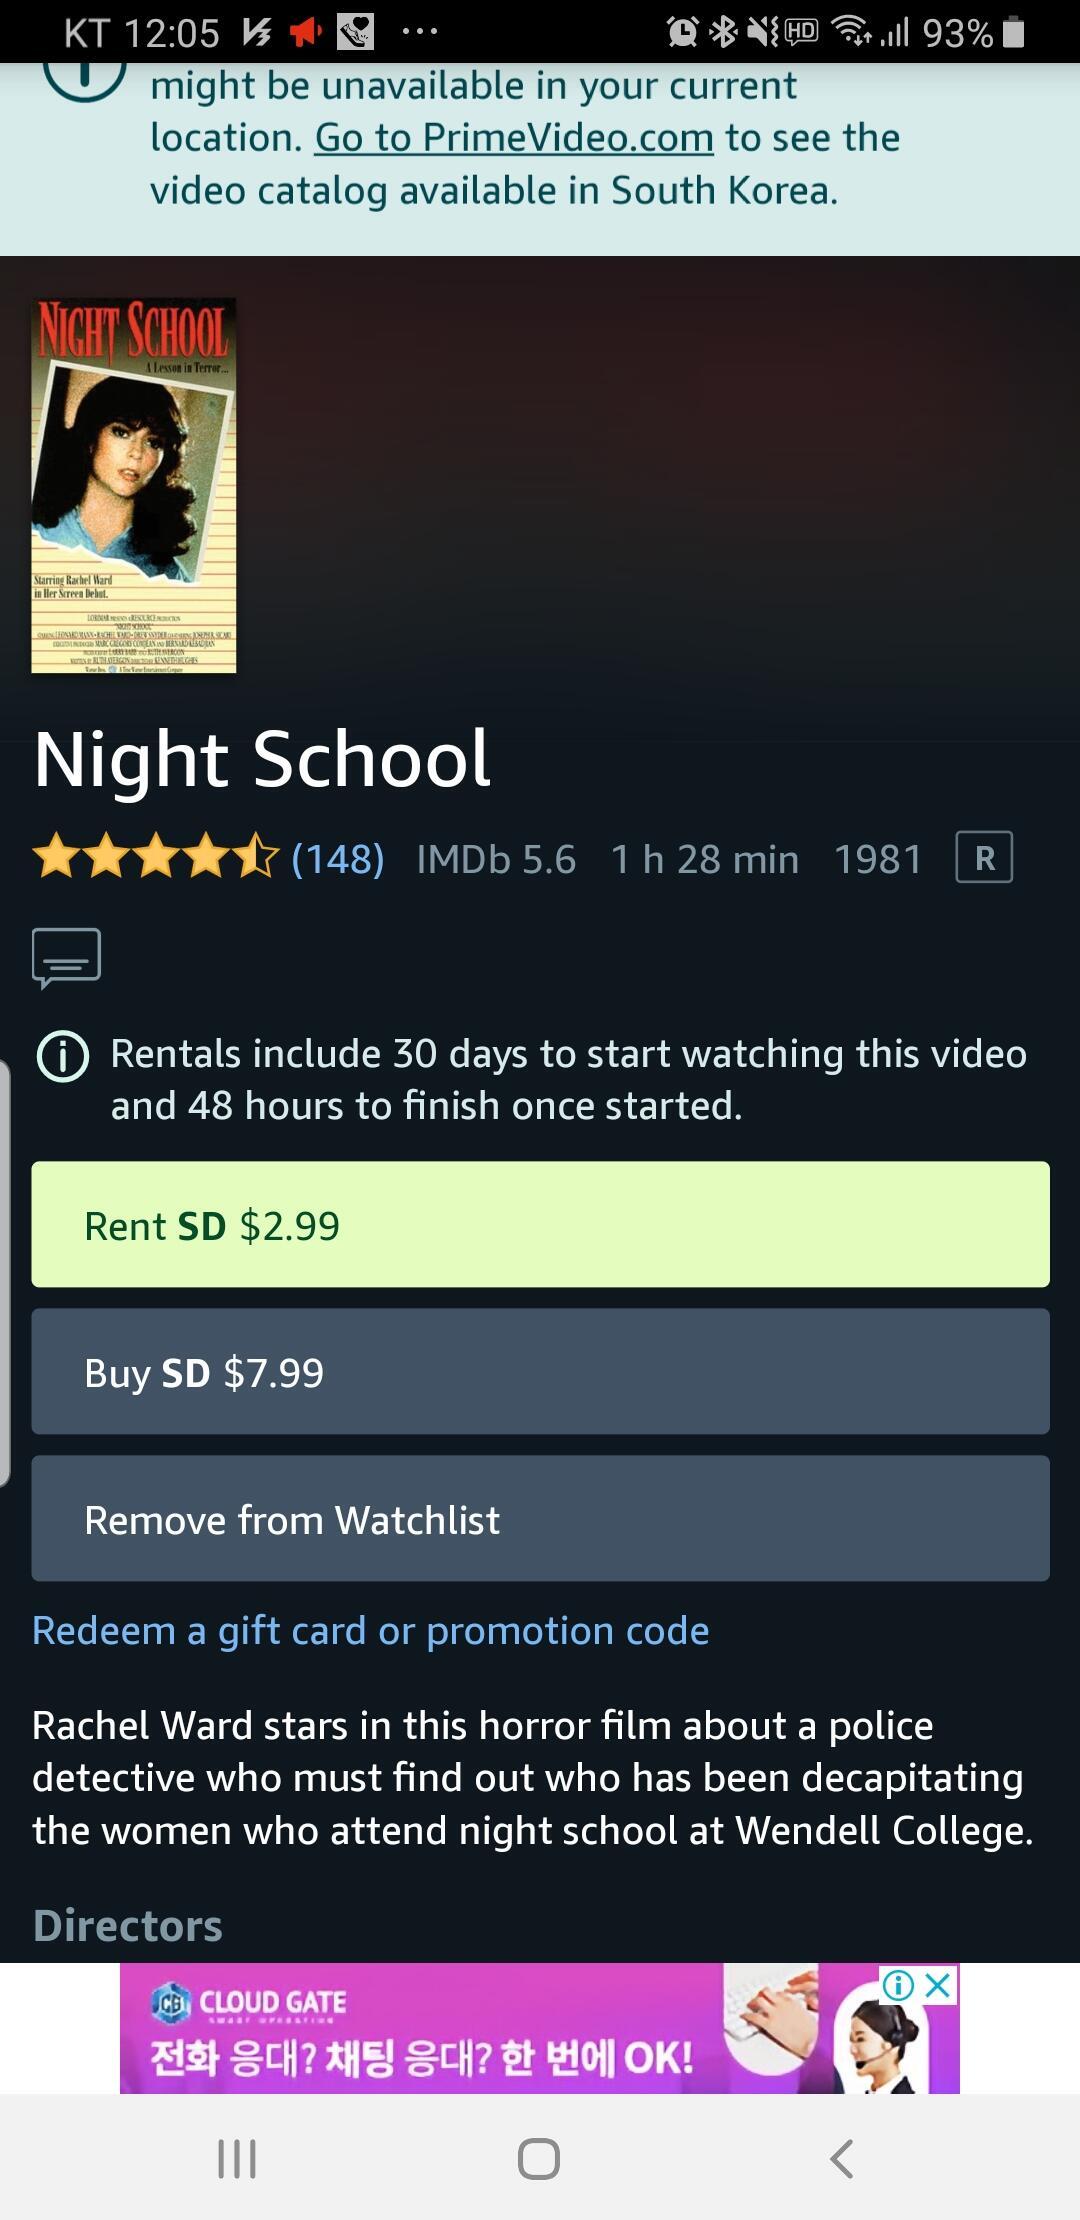Buy Night School in SD for $7.99

(540, 1371)
